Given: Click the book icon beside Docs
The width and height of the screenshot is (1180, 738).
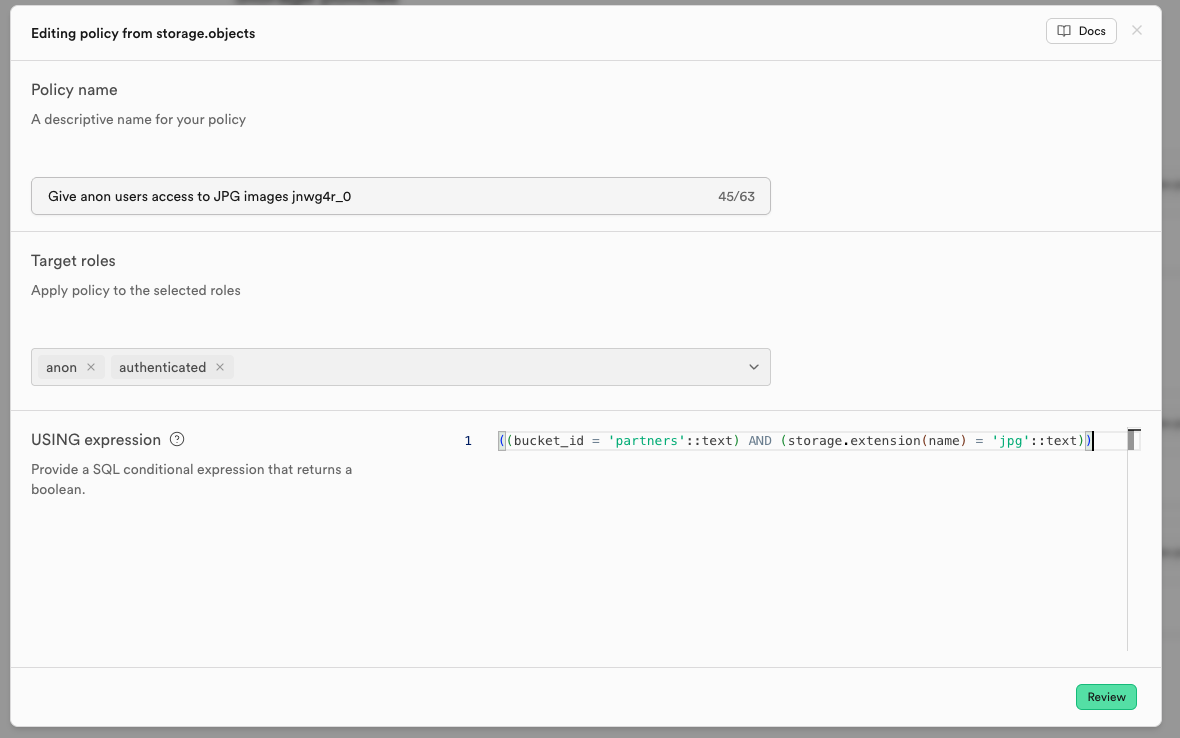Looking at the screenshot, I should [1064, 31].
